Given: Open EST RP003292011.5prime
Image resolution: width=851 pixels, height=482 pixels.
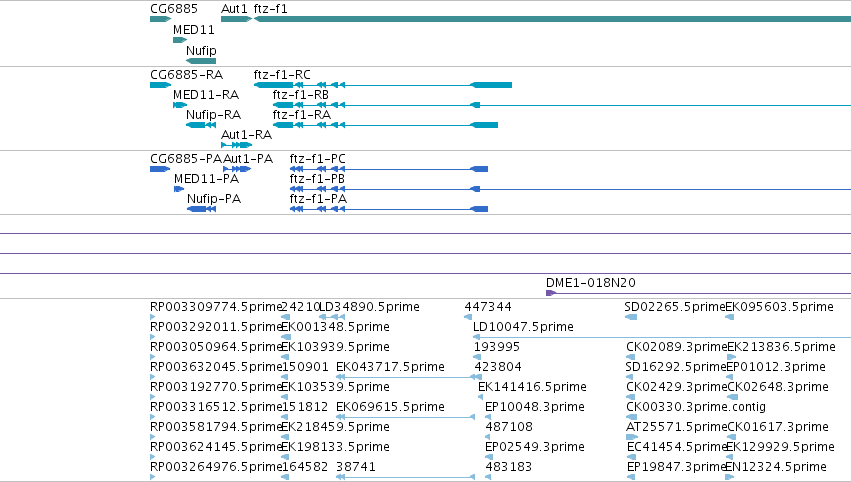Looking at the screenshot, I should [216, 327].
